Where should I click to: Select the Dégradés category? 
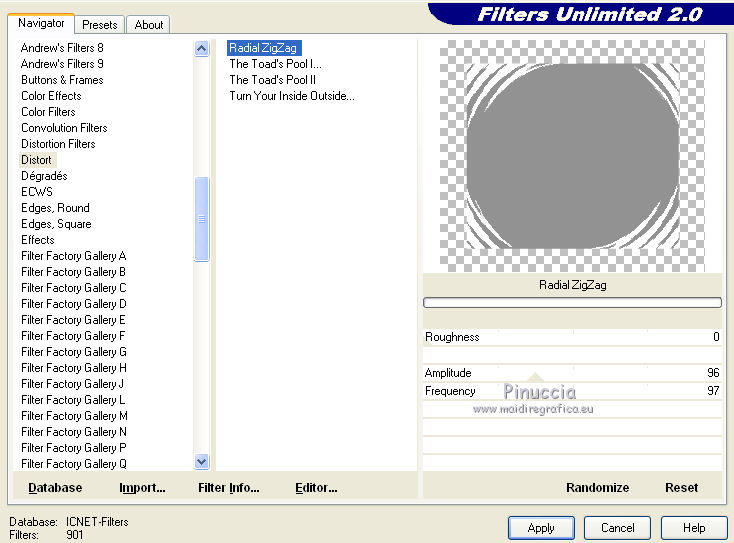tap(44, 176)
